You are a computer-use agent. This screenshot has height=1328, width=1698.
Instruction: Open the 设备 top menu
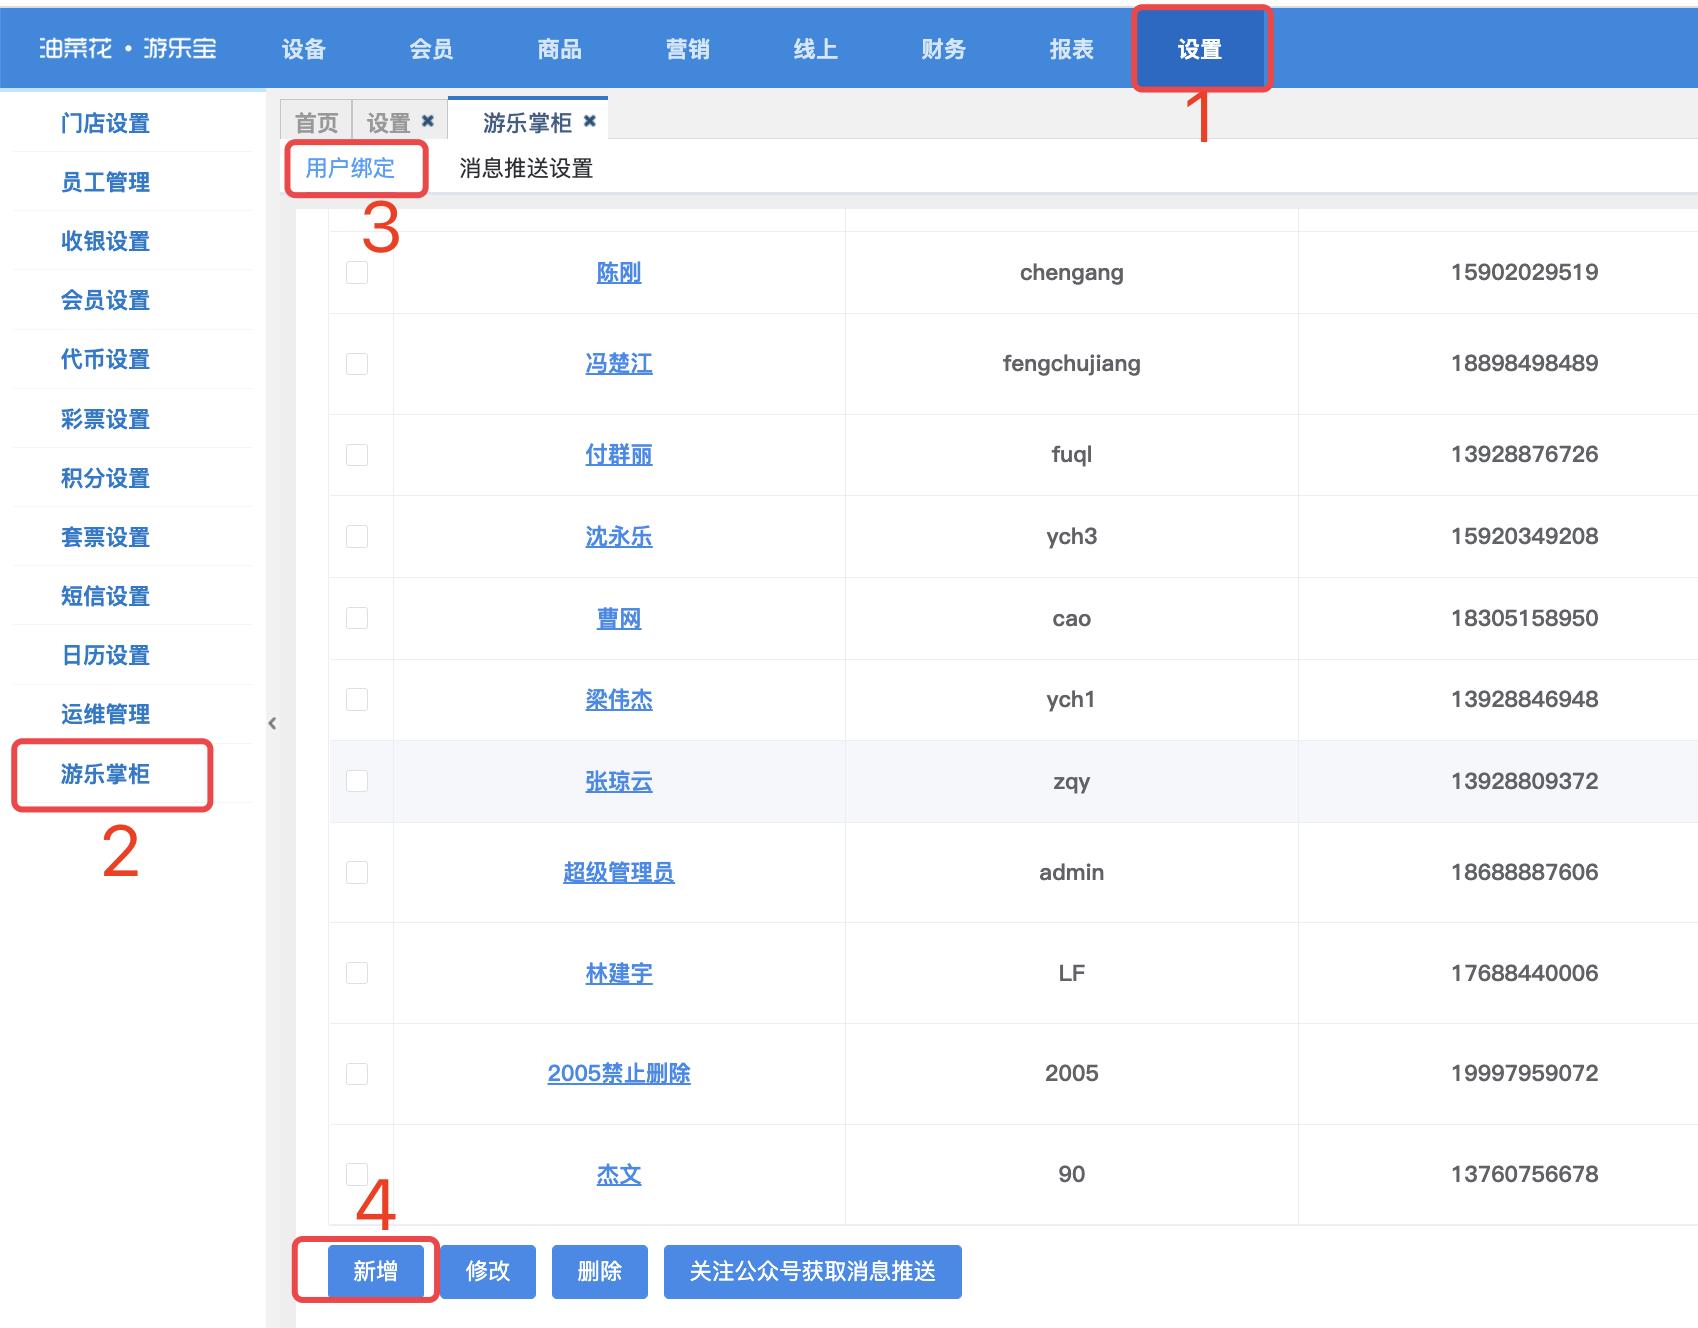point(304,49)
